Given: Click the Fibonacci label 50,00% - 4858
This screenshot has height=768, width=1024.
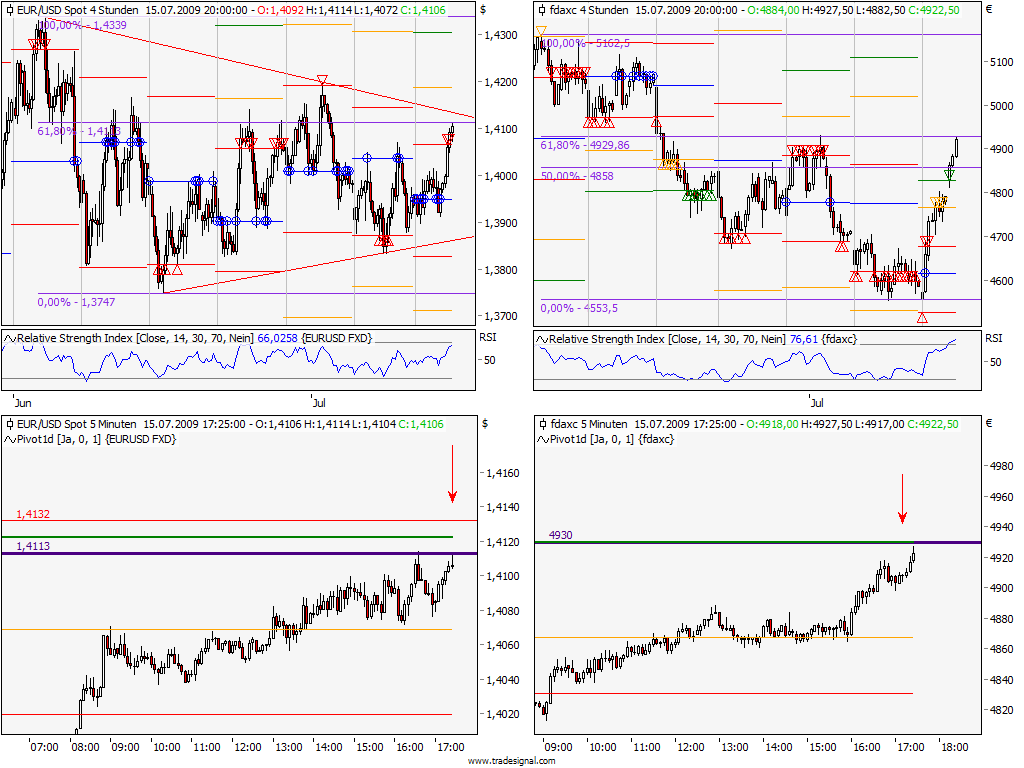Looking at the screenshot, I should tap(577, 176).
